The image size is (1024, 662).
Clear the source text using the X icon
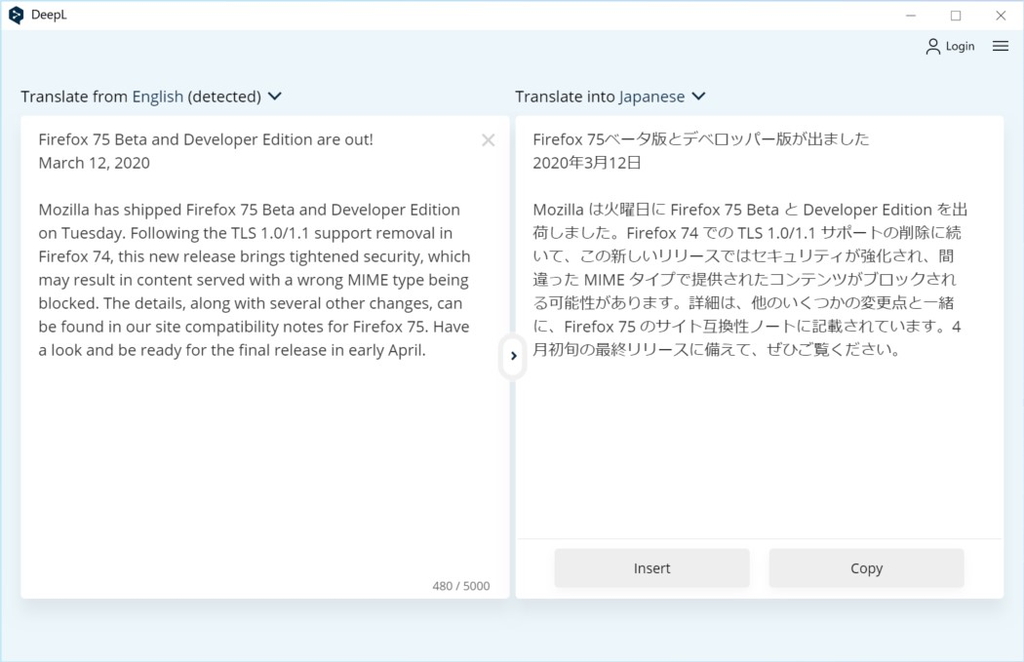pyautogui.click(x=488, y=140)
